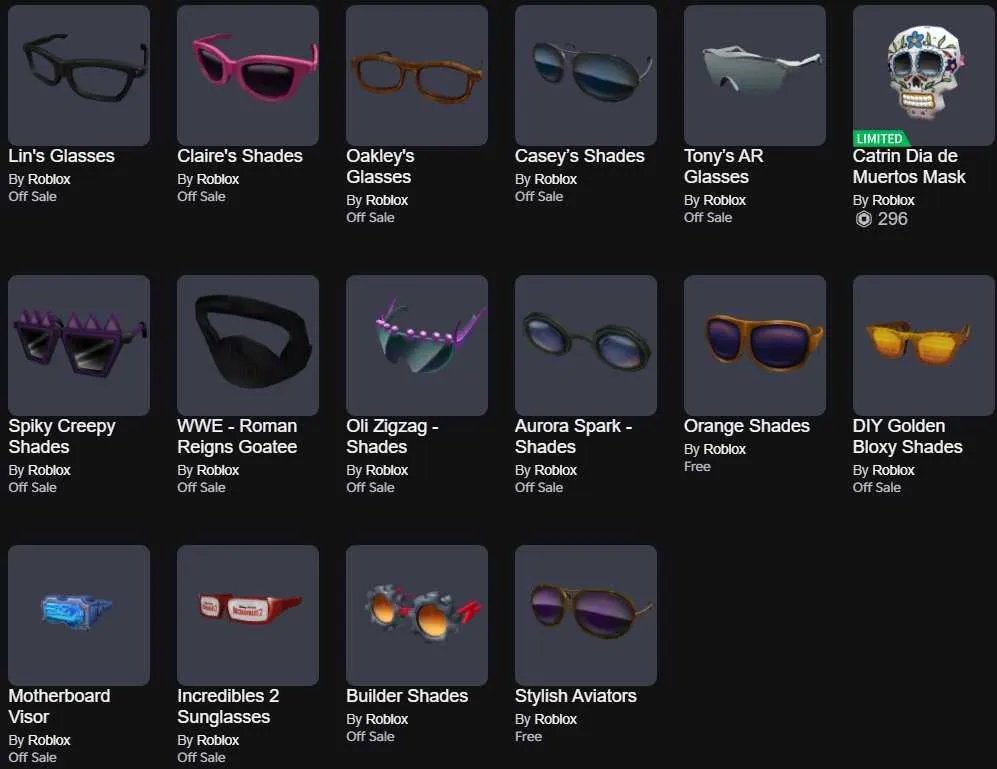
Task: Go to the "Builder Shades" title
Action: click(407, 696)
